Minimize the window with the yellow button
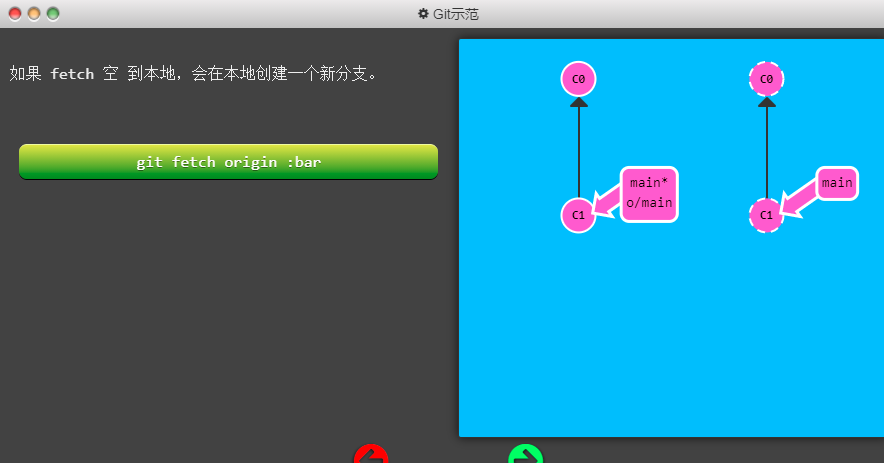The image size is (884, 463). coord(34,14)
